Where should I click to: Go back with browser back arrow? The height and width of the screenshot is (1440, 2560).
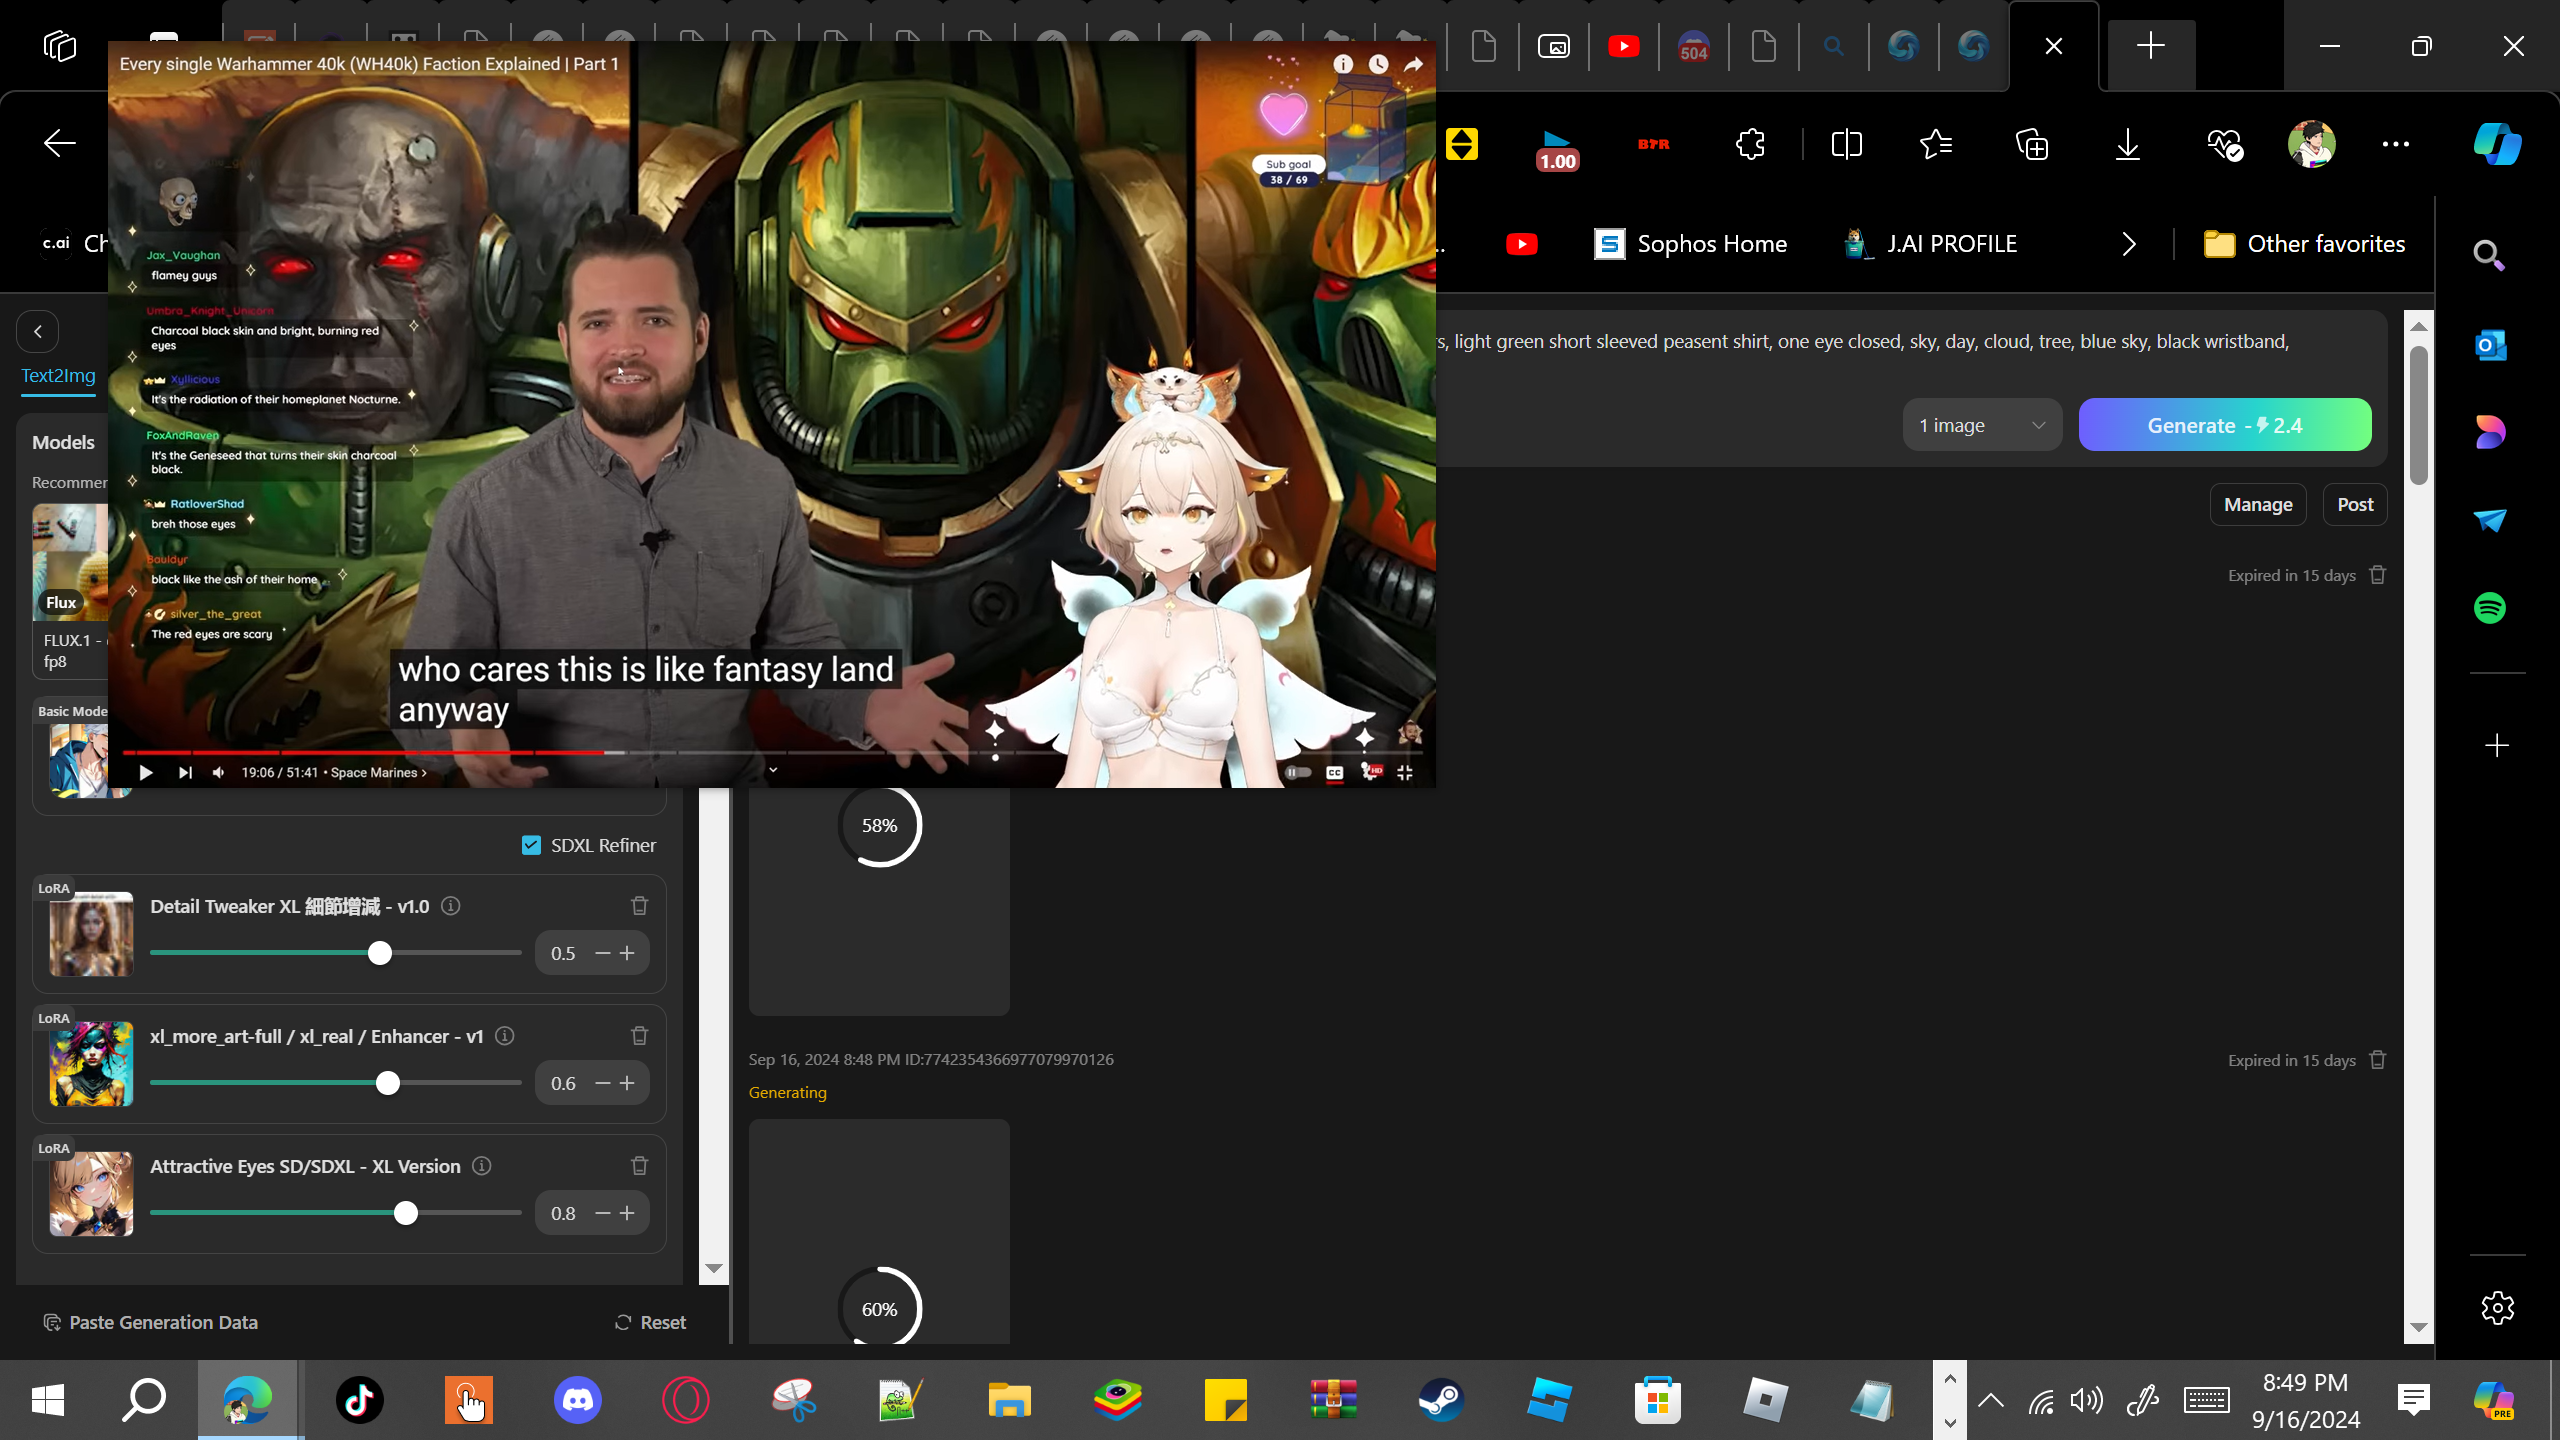[x=60, y=144]
